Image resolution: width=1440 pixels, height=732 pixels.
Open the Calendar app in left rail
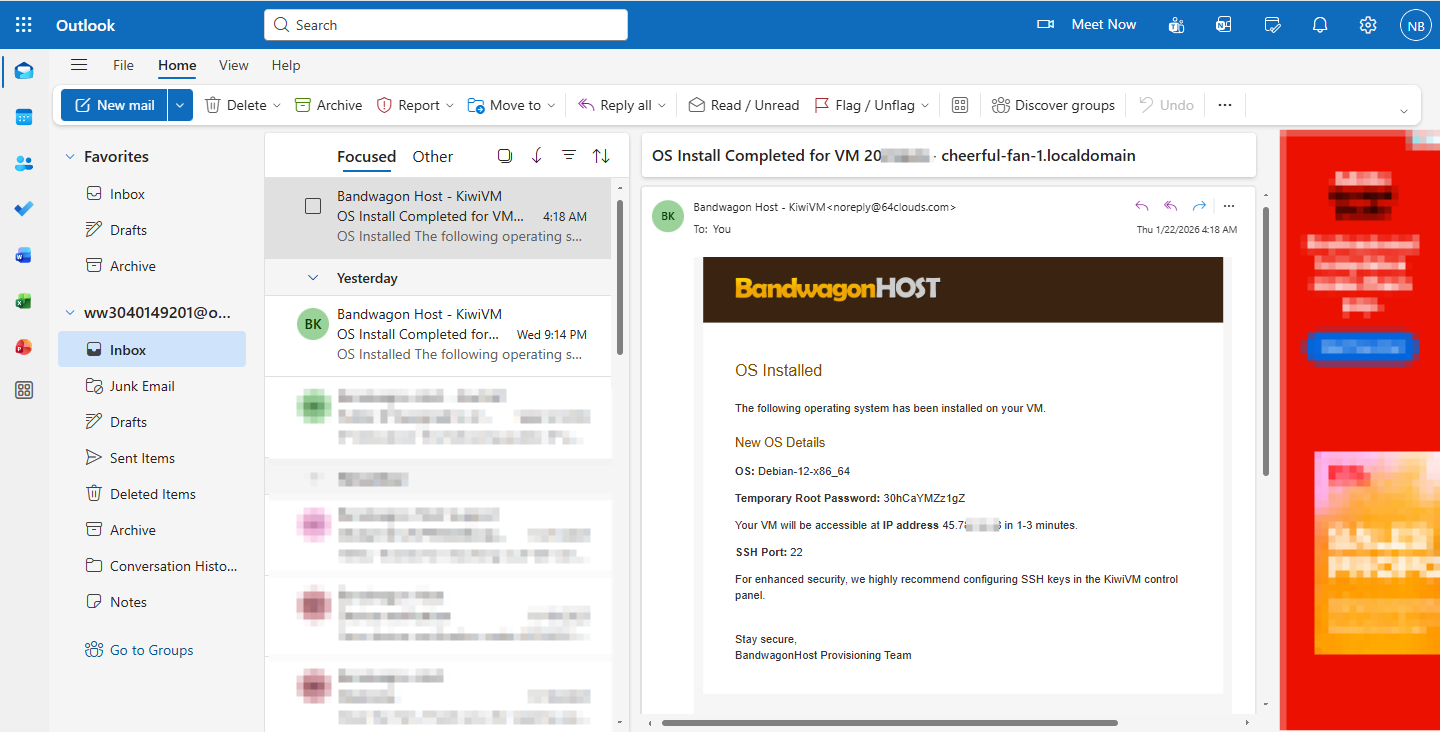click(24, 117)
